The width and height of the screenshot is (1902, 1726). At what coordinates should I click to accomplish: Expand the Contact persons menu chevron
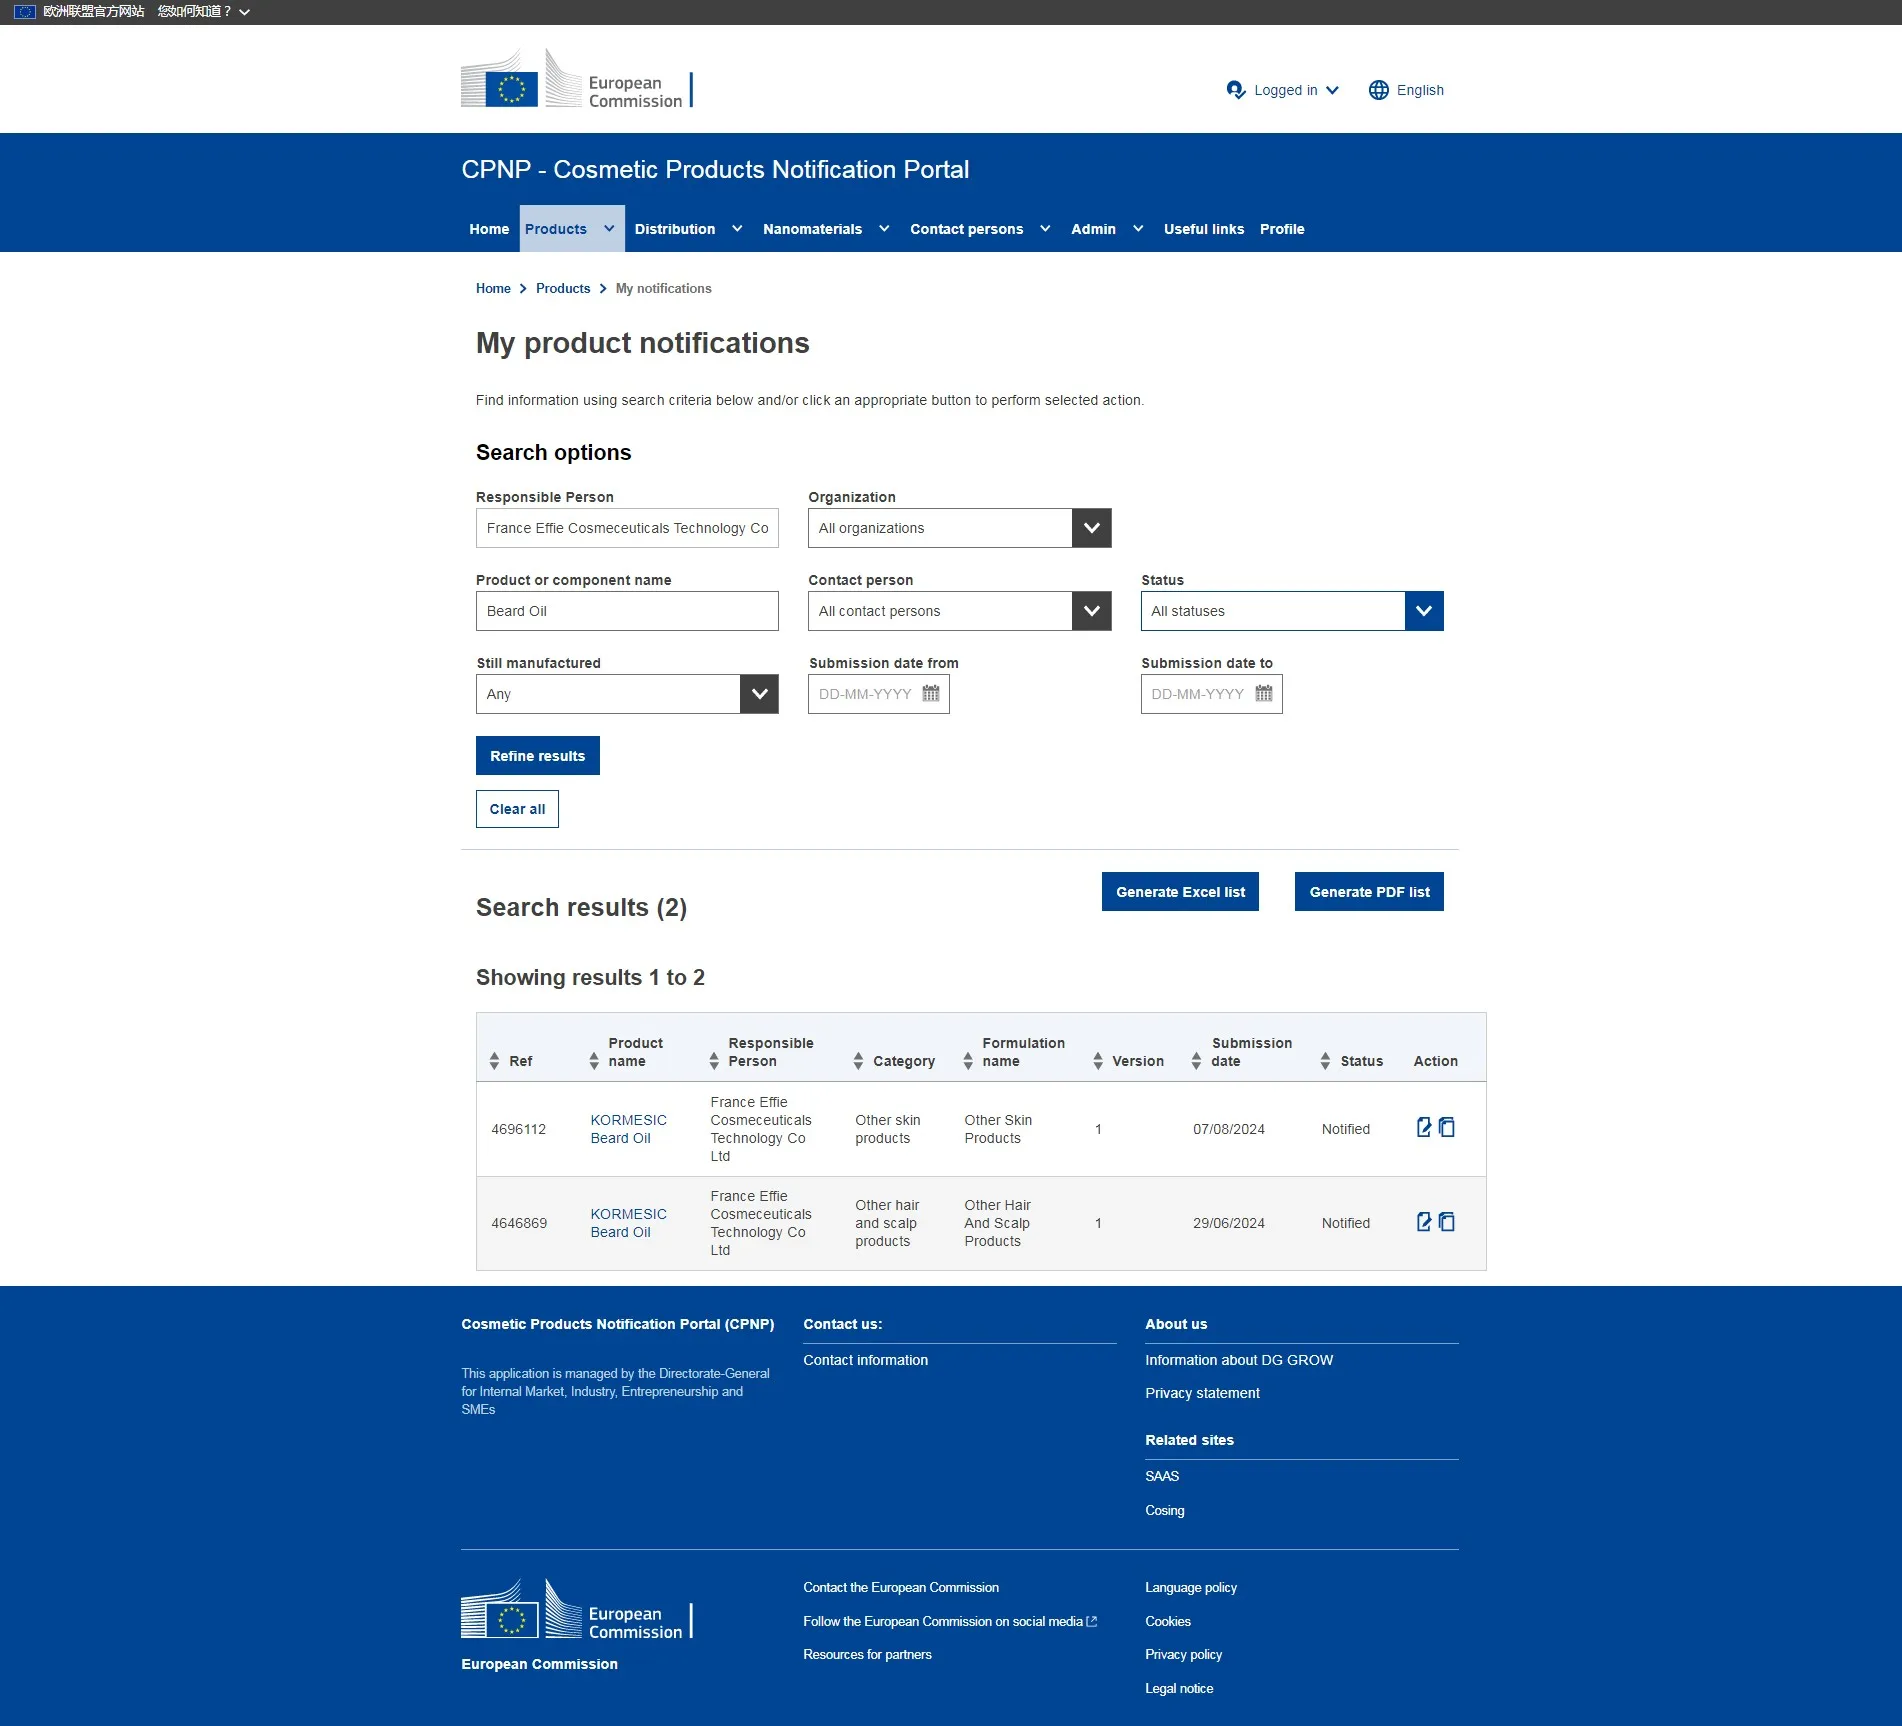(x=1045, y=229)
